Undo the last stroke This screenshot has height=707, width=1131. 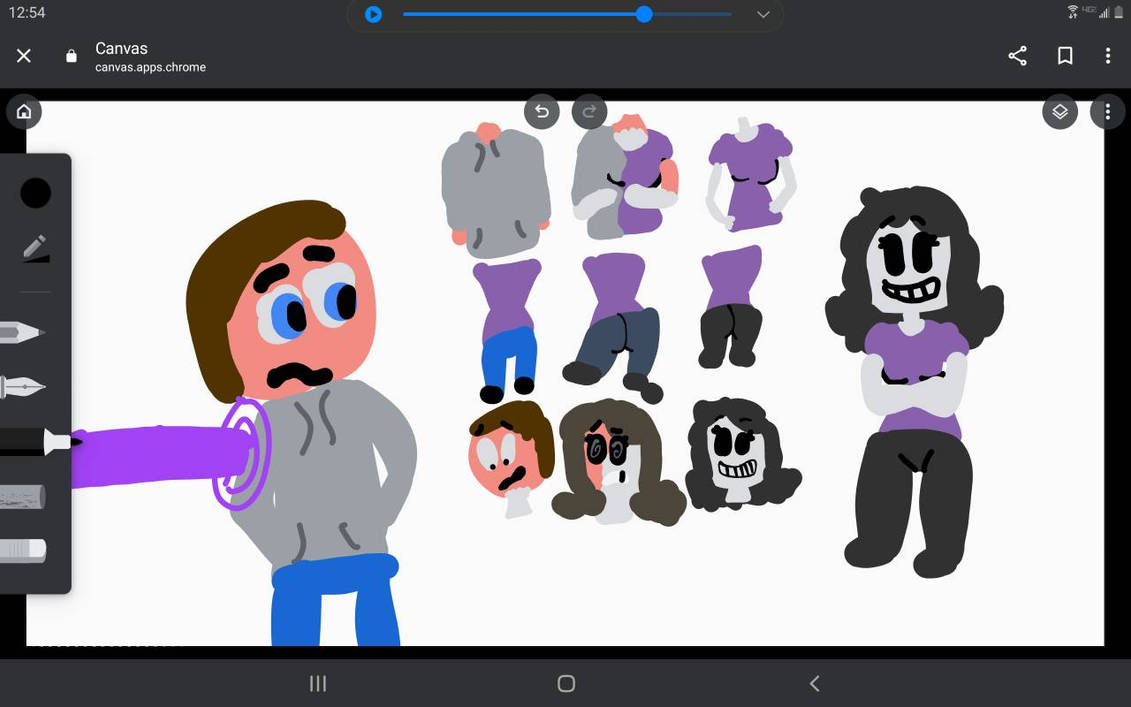coord(542,111)
